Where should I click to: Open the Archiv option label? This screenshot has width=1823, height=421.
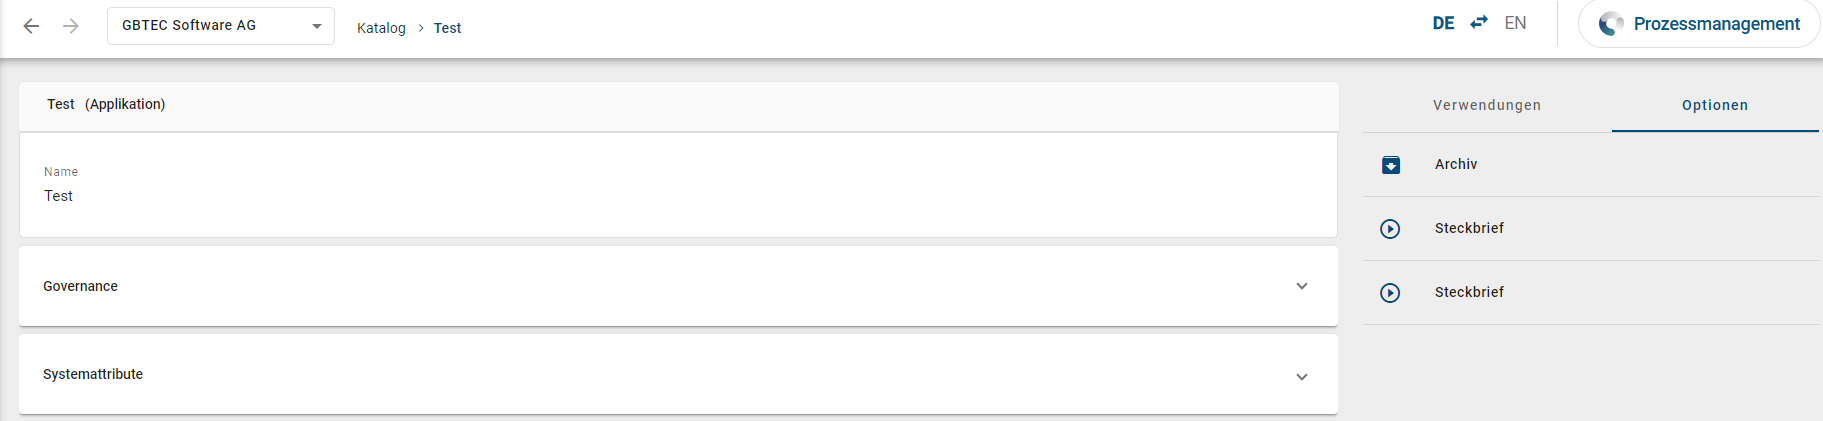click(x=1455, y=164)
